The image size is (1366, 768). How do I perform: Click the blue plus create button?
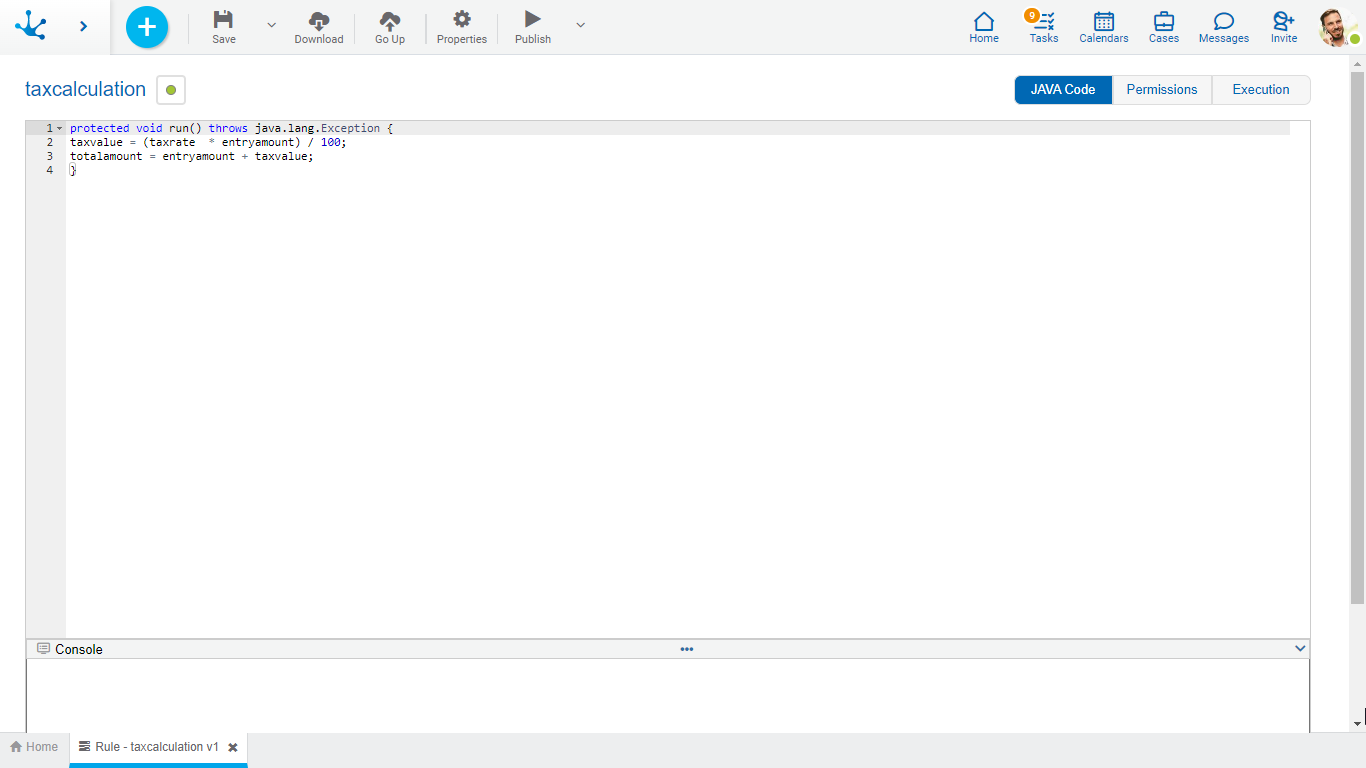pos(147,27)
